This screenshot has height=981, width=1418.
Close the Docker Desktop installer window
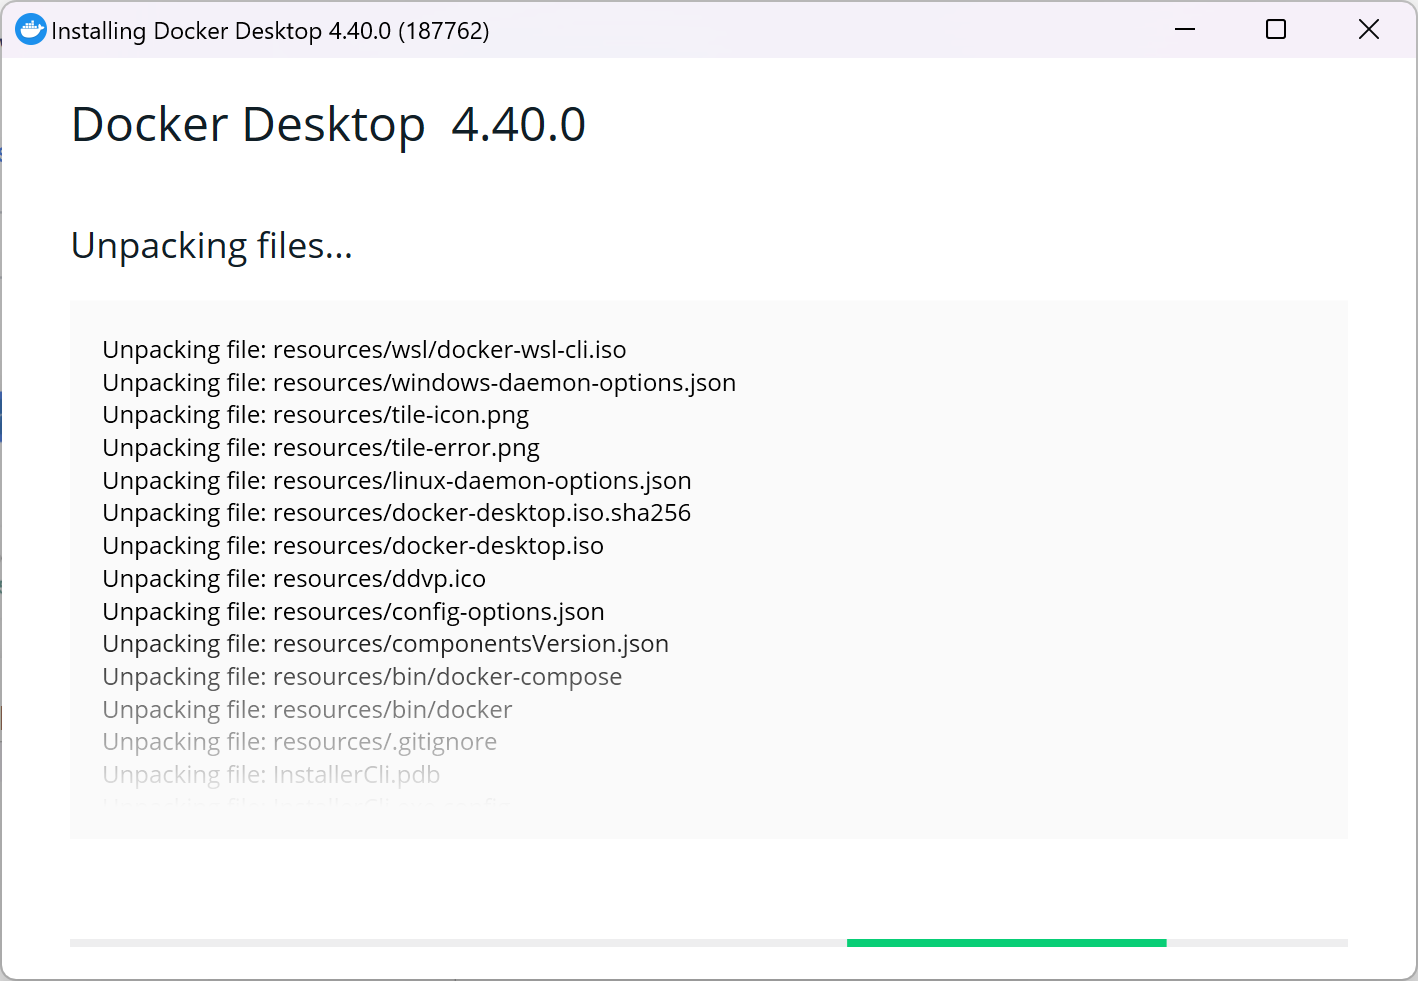coord(1368,30)
